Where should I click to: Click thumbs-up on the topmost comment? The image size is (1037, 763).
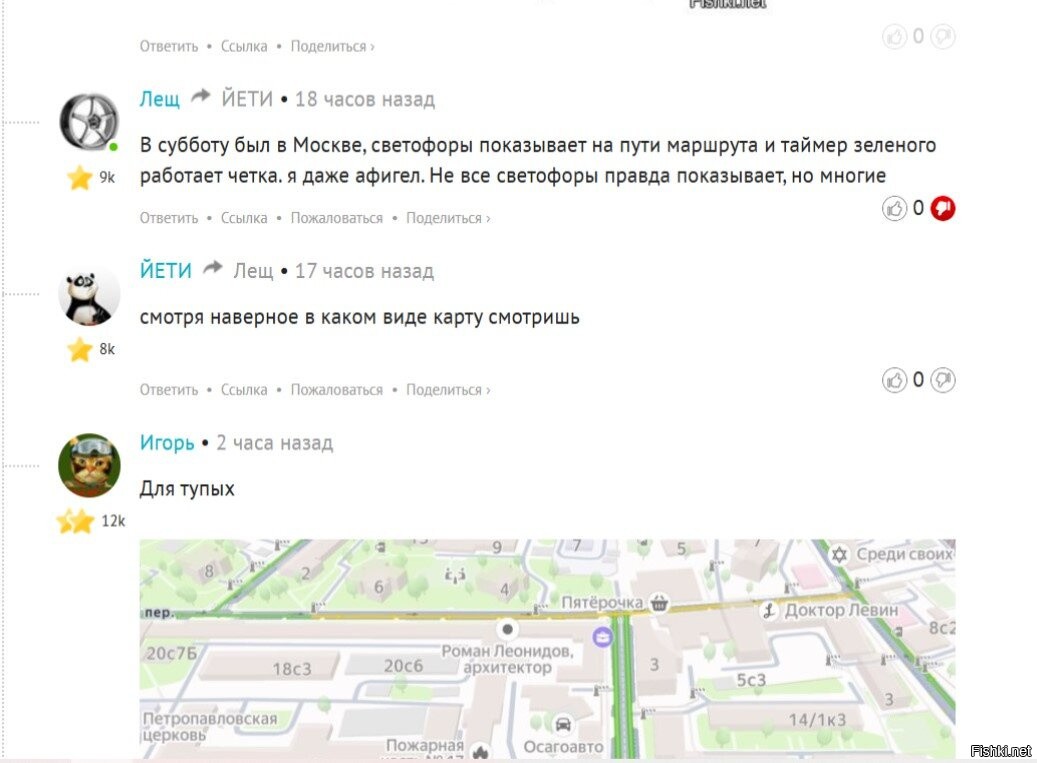pos(894,36)
